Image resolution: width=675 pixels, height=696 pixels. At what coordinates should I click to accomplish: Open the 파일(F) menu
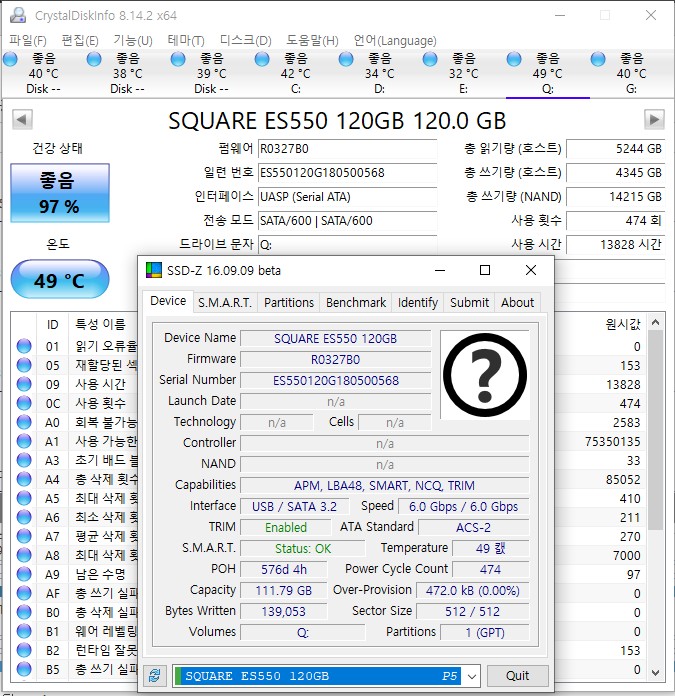[28, 40]
